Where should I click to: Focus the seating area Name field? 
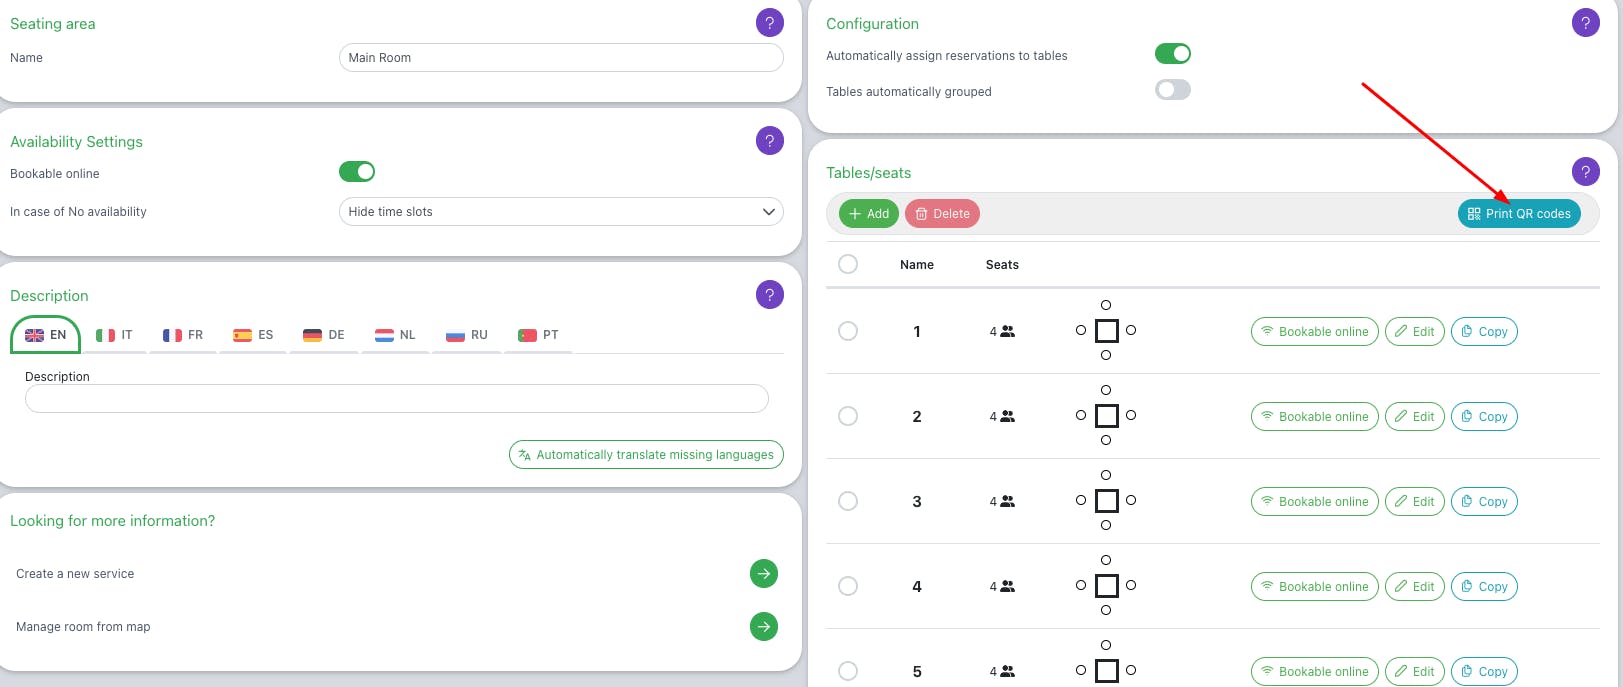[561, 58]
